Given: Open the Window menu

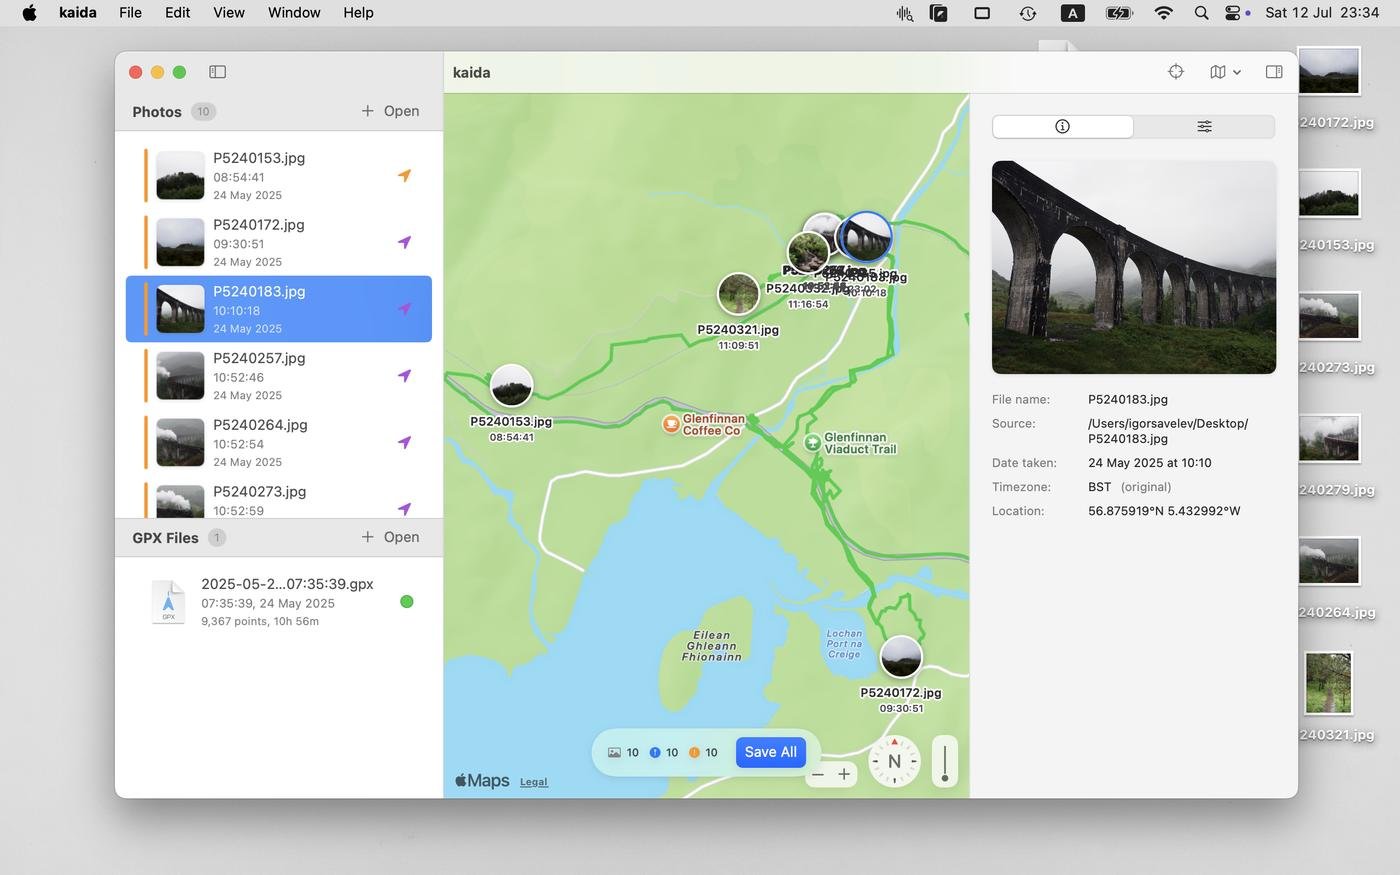Looking at the screenshot, I should click(294, 13).
